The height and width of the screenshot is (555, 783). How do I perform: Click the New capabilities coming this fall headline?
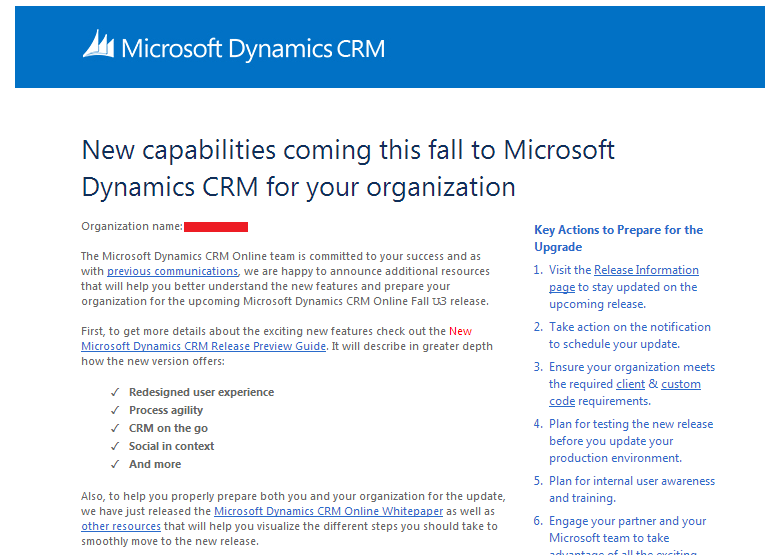coord(348,168)
